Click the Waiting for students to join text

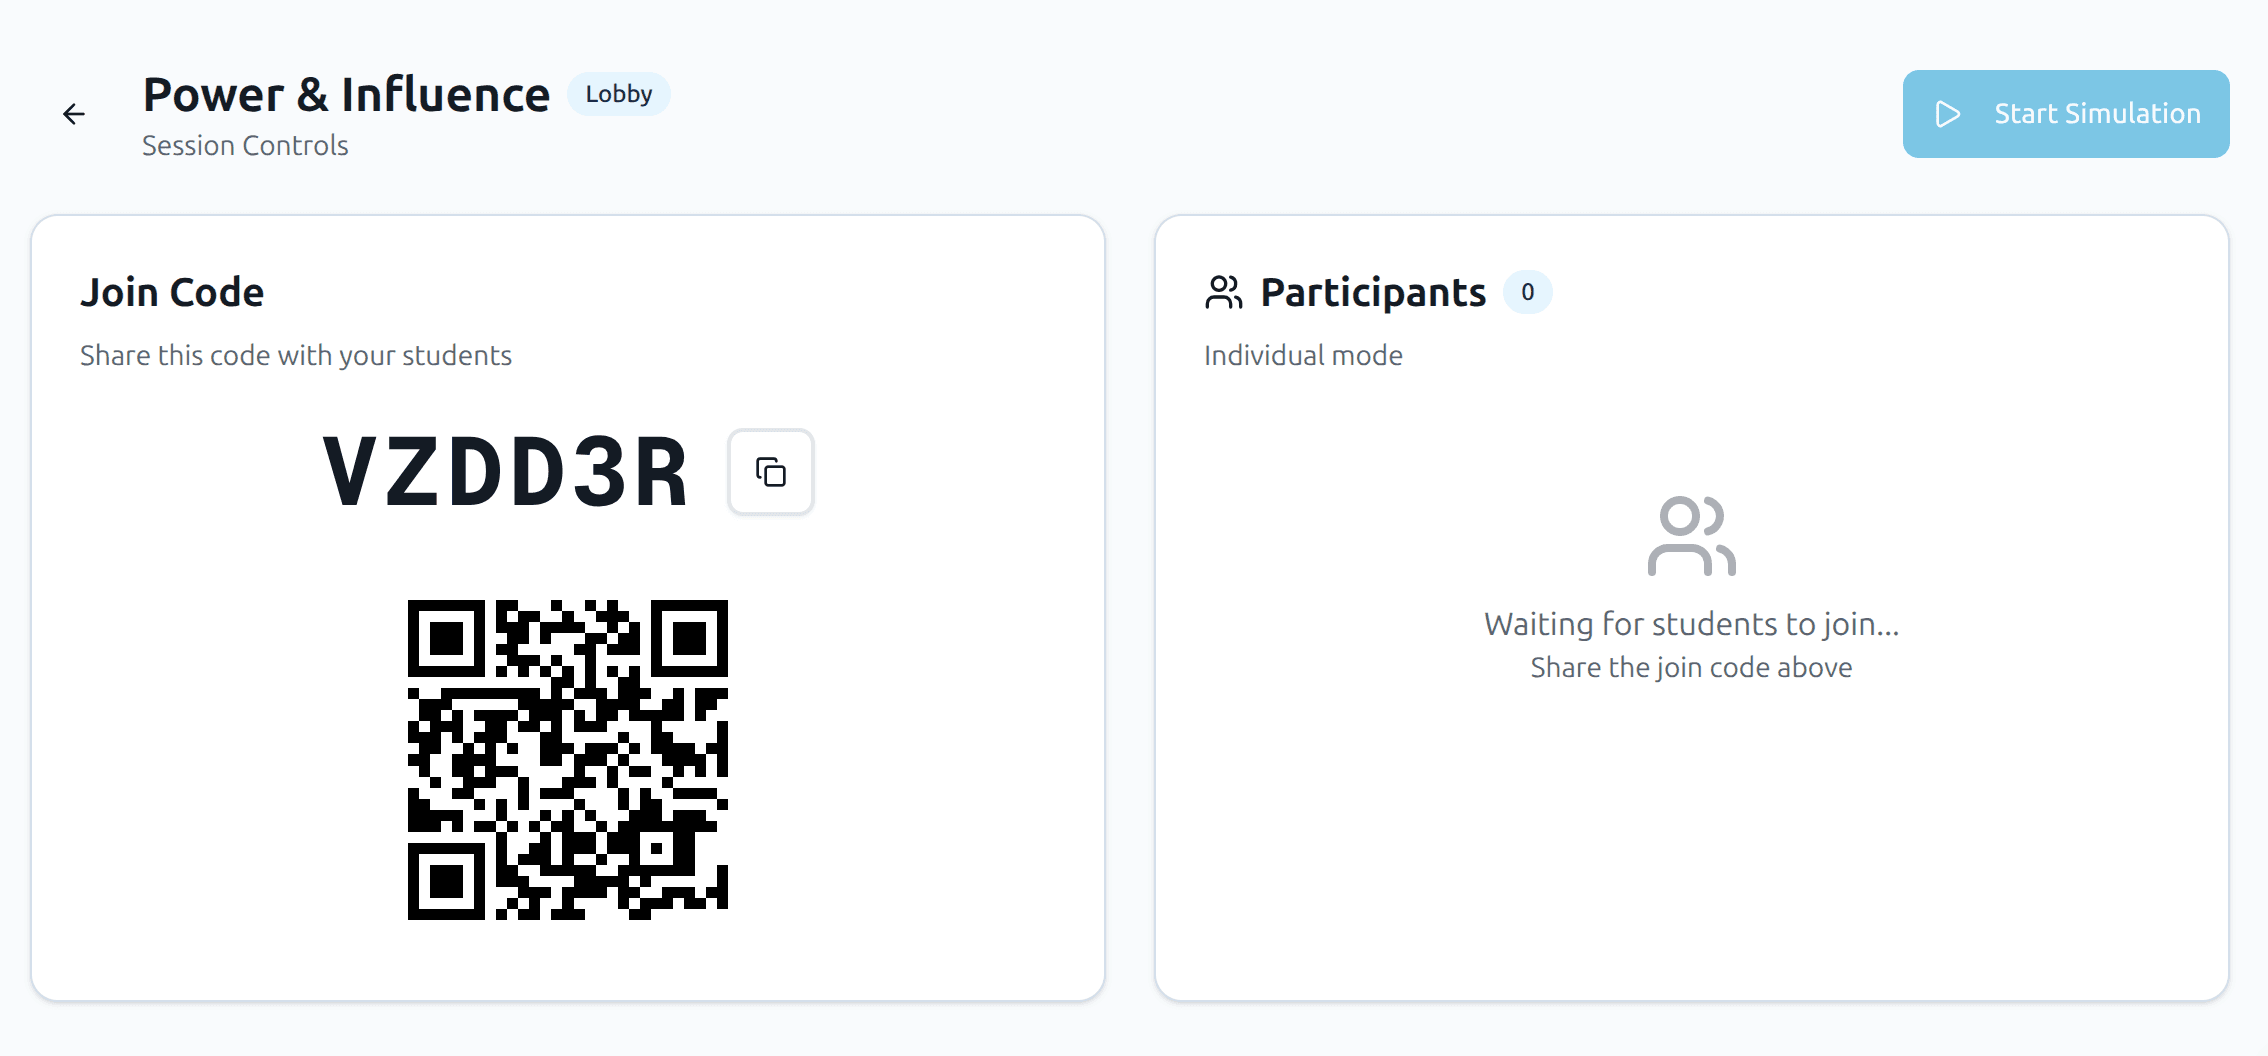point(1691,622)
